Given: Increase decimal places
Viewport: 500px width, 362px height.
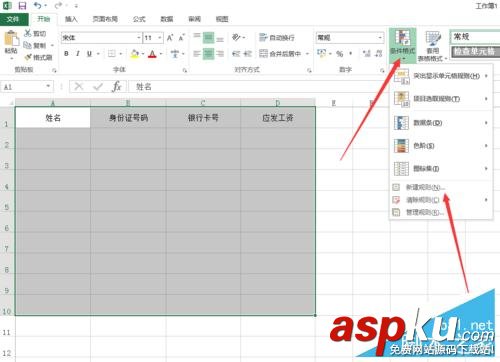Looking at the screenshot, I should pos(366,53).
